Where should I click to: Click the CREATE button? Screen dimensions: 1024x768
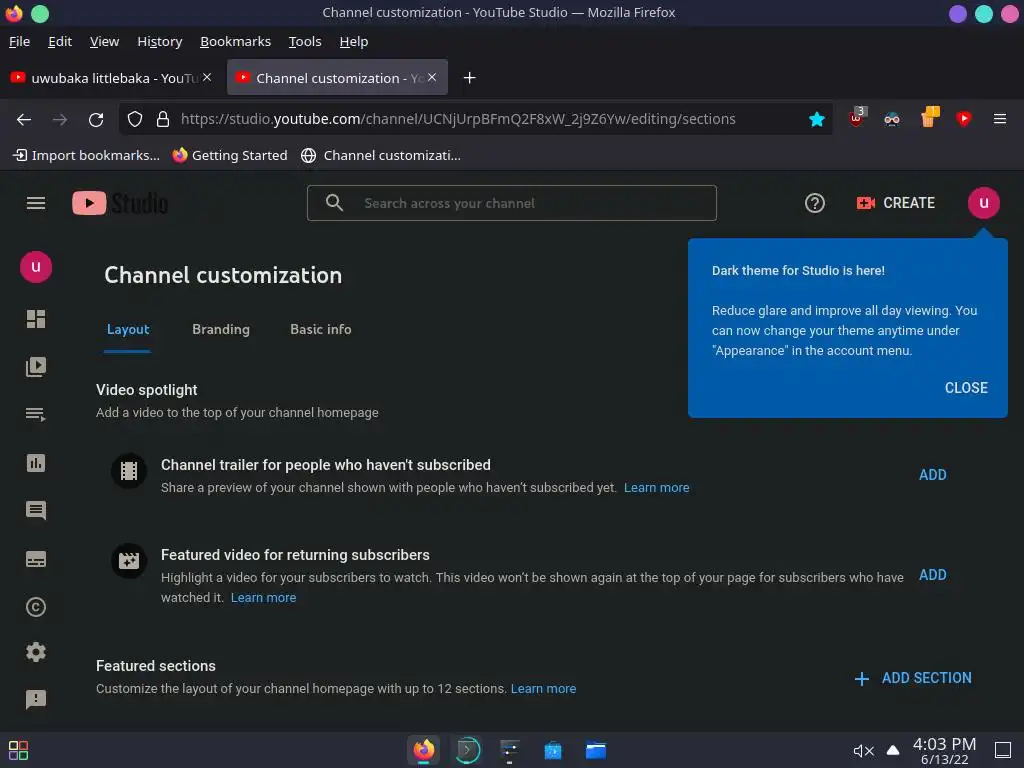click(x=896, y=203)
